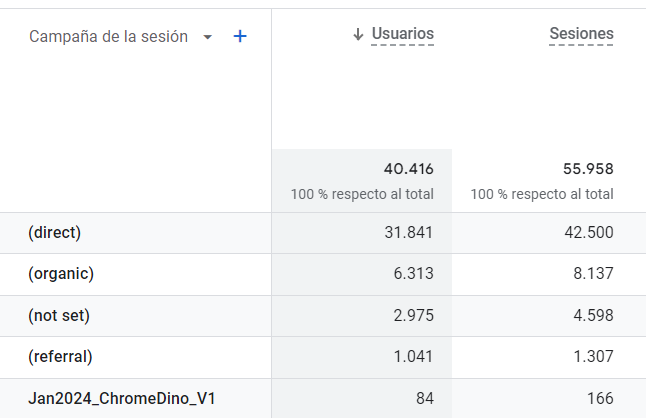Click the 55.958 total sessions value
This screenshot has width=646, height=418.
tap(588, 168)
